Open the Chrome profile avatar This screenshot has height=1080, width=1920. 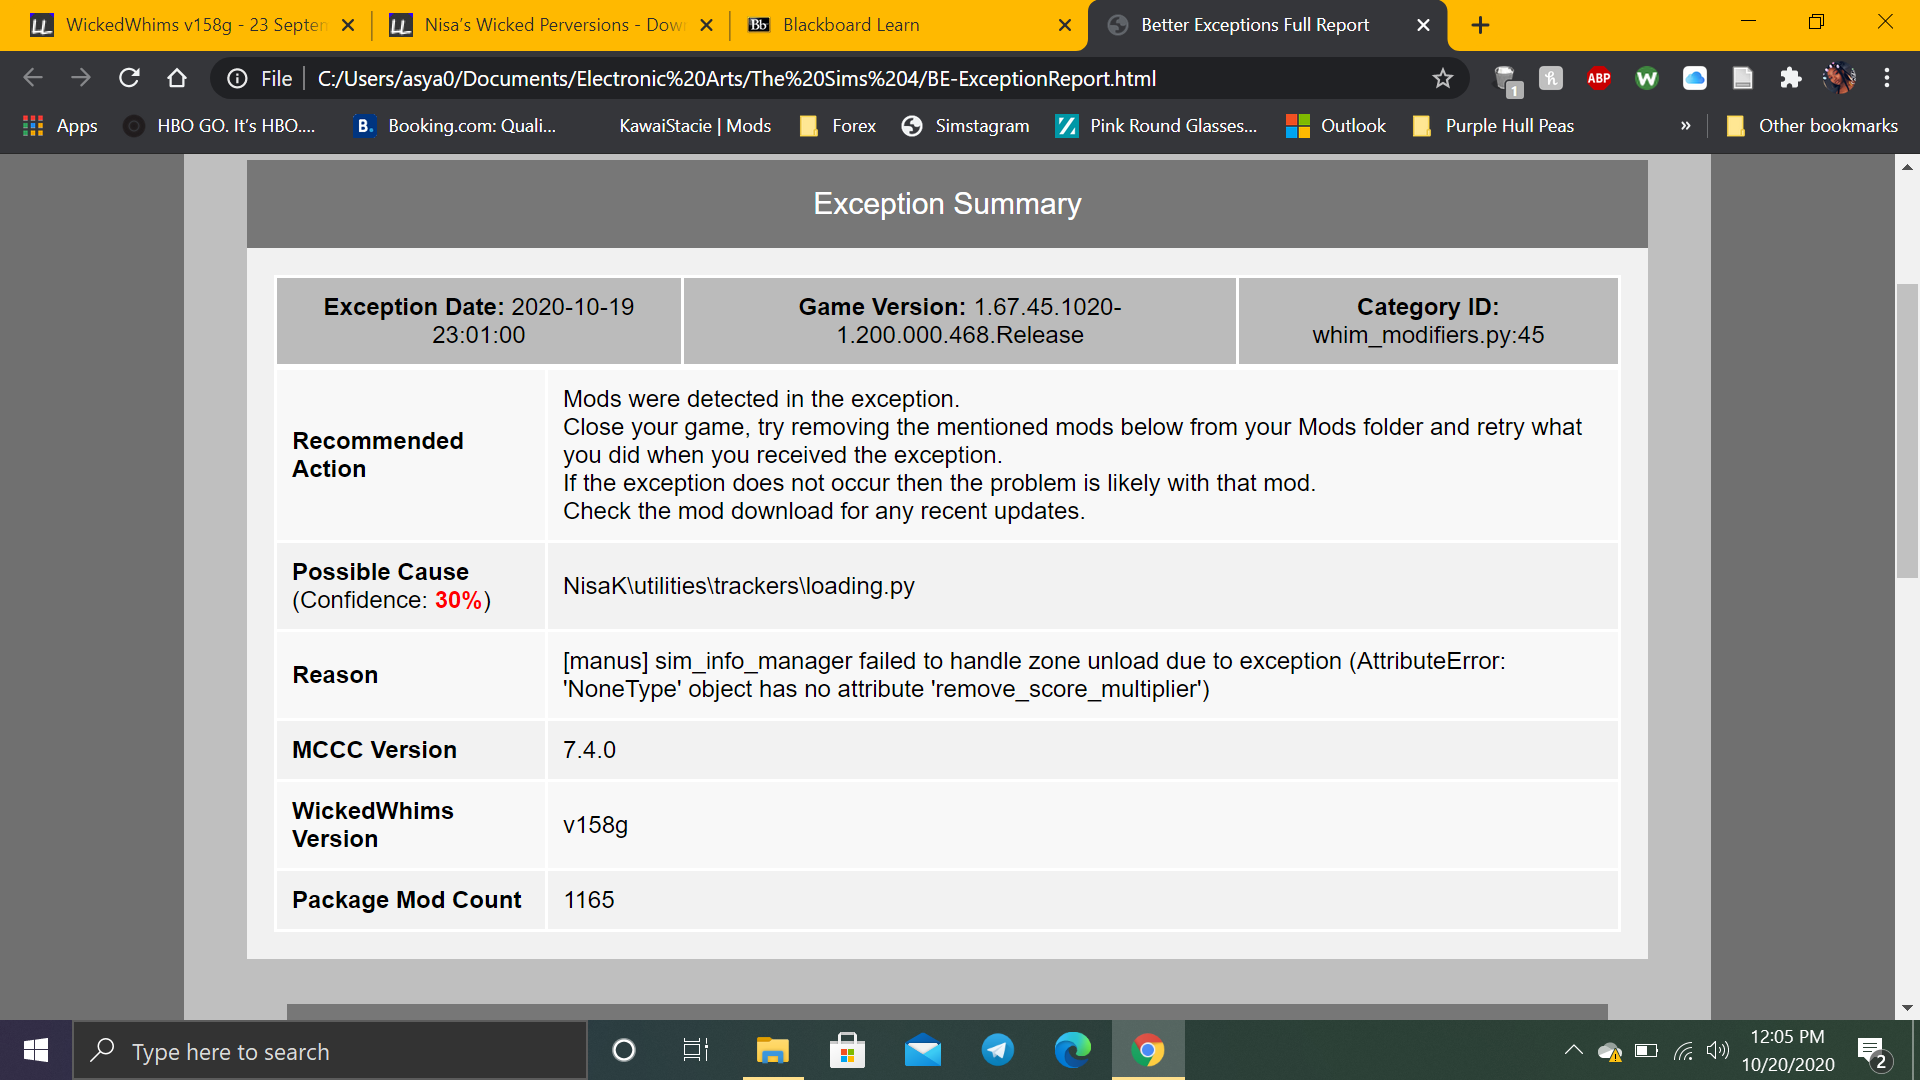click(x=1839, y=78)
